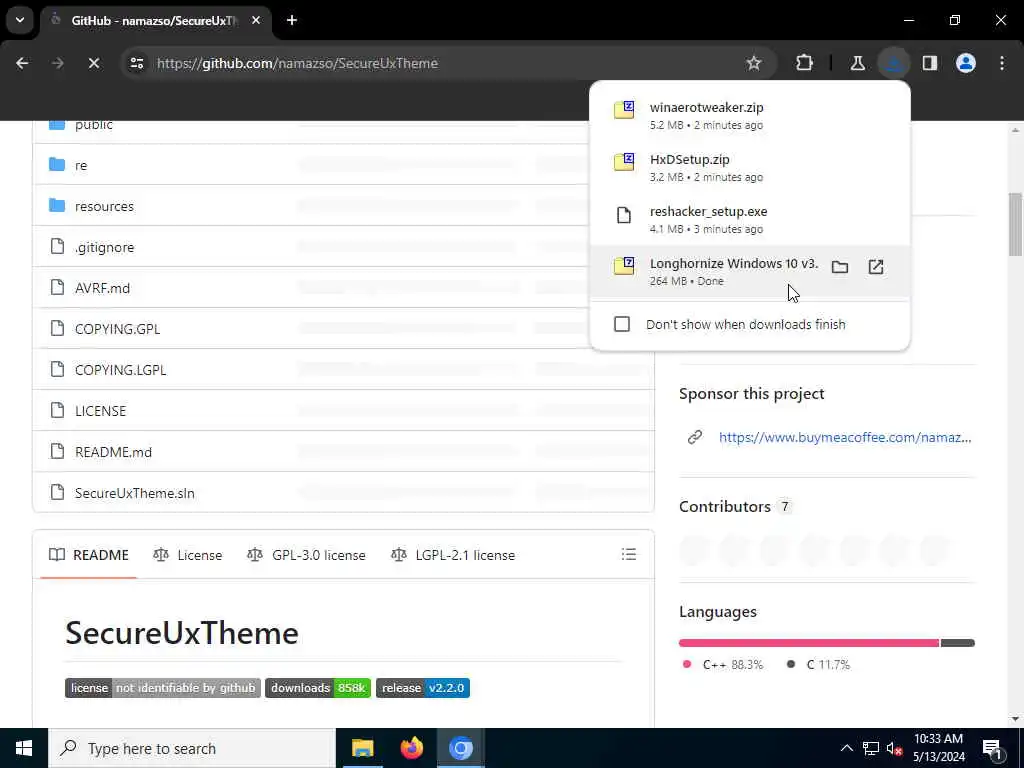Open a new tab with plus button

coord(292,20)
